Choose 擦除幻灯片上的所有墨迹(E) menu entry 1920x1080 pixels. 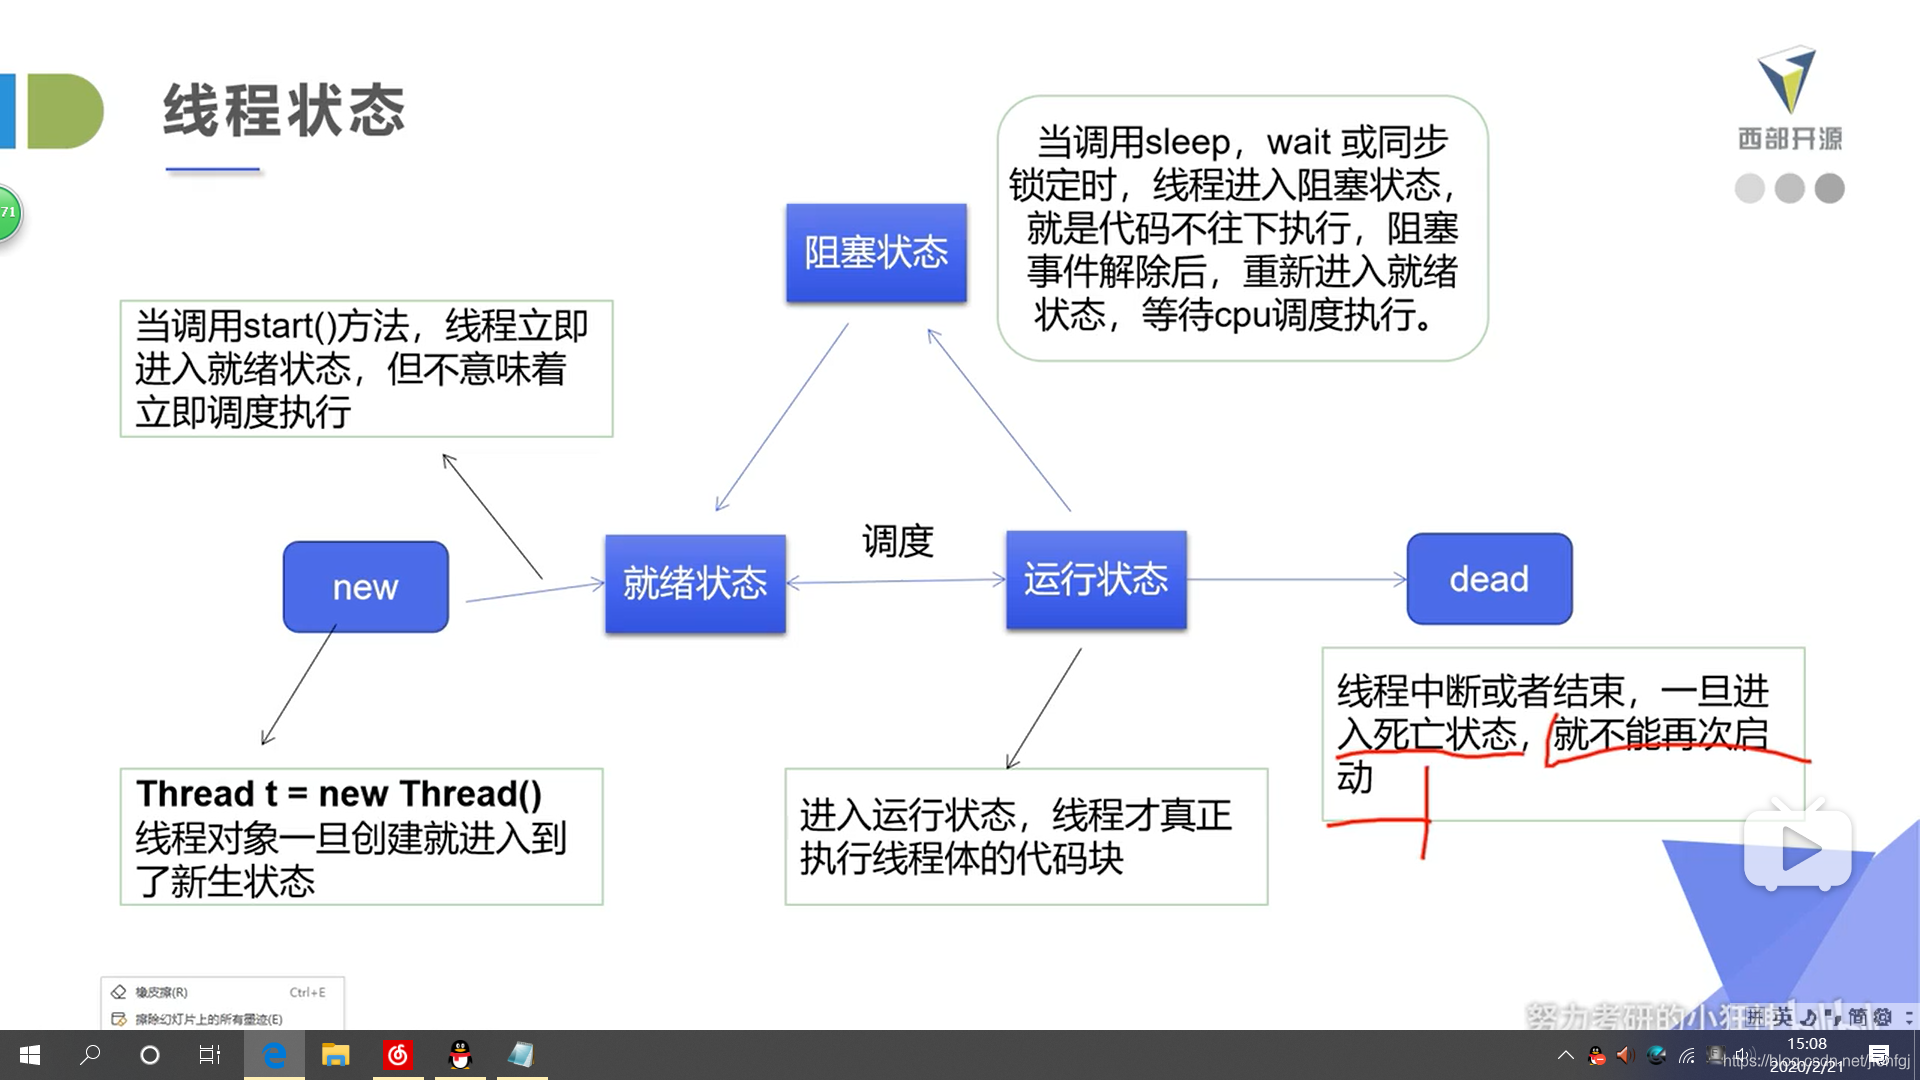[222, 1019]
